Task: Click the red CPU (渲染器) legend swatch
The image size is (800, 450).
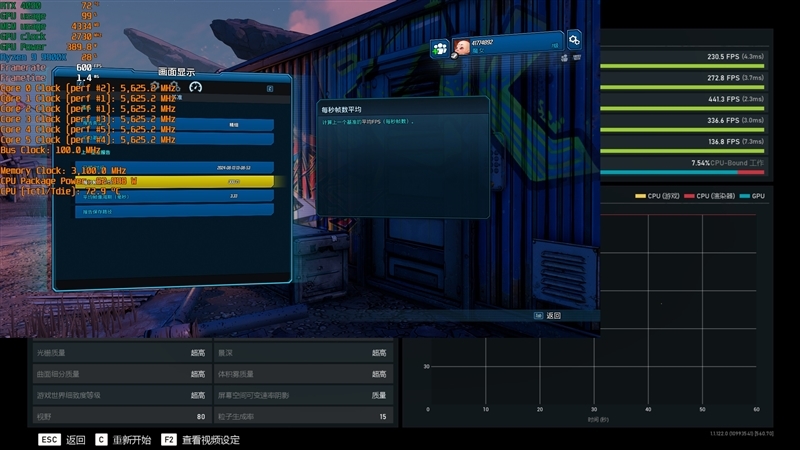Action: tap(689, 196)
